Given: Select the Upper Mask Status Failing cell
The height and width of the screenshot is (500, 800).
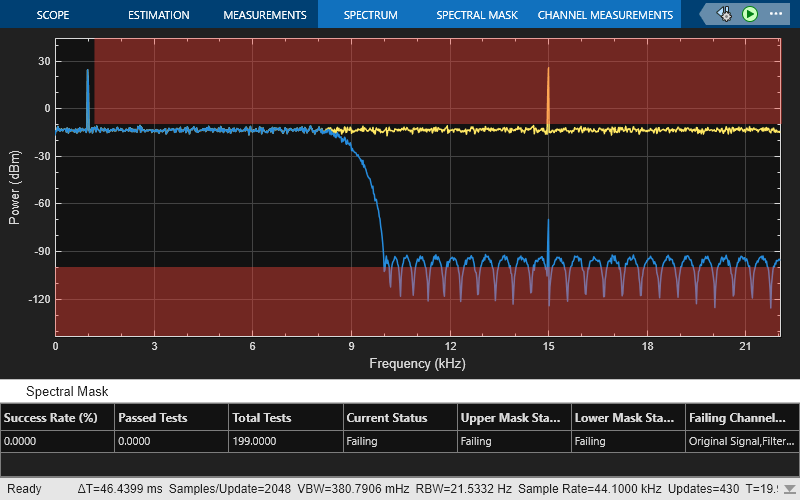Looking at the screenshot, I should [x=514, y=441].
